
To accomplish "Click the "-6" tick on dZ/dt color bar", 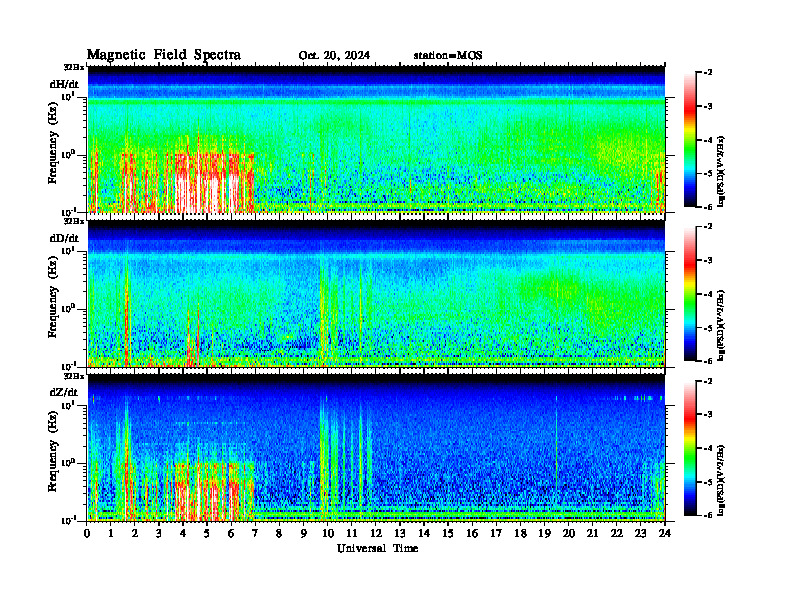I will point(708,515).
